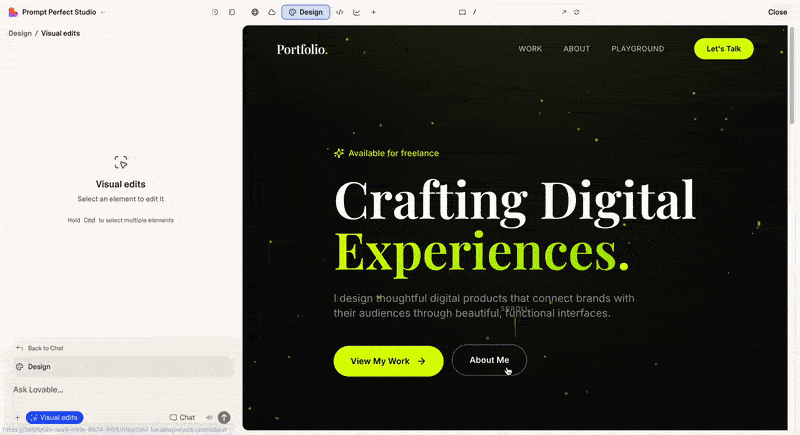This screenshot has height=435, width=800.
Task: Toggle the sidebar panel layout icon
Action: pyautogui.click(x=232, y=12)
